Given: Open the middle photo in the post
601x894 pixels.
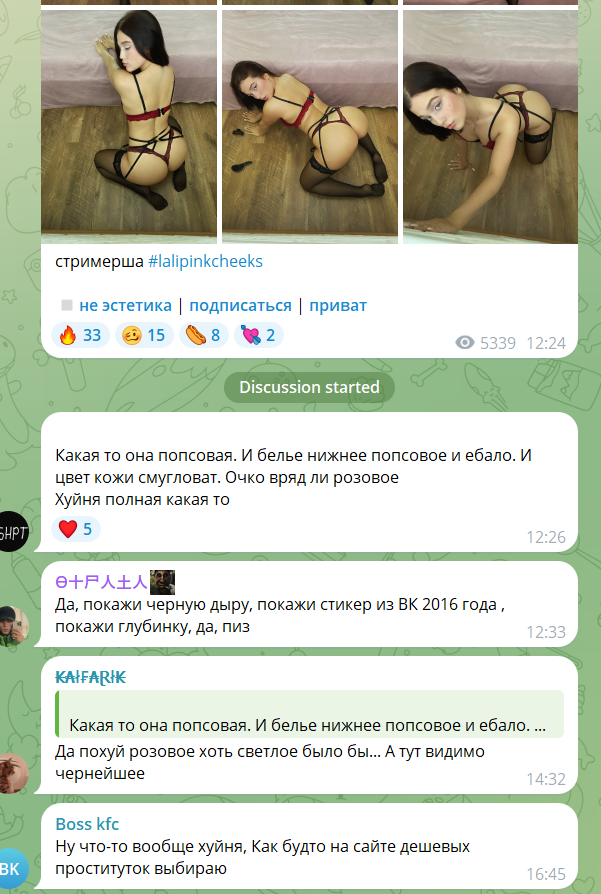Looking at the screenshot, I should pos(310,127).
